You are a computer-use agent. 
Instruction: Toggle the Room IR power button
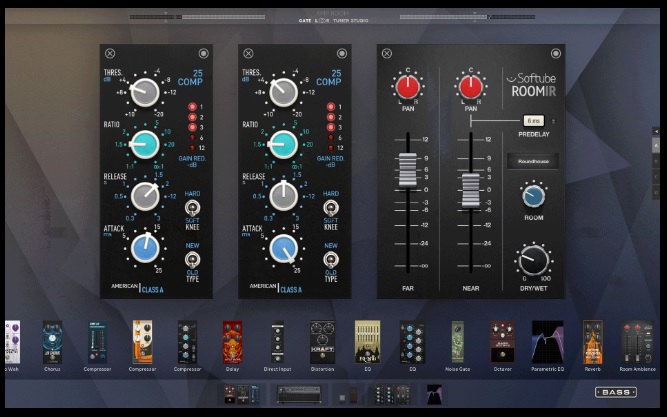click(x=556, y=53)
